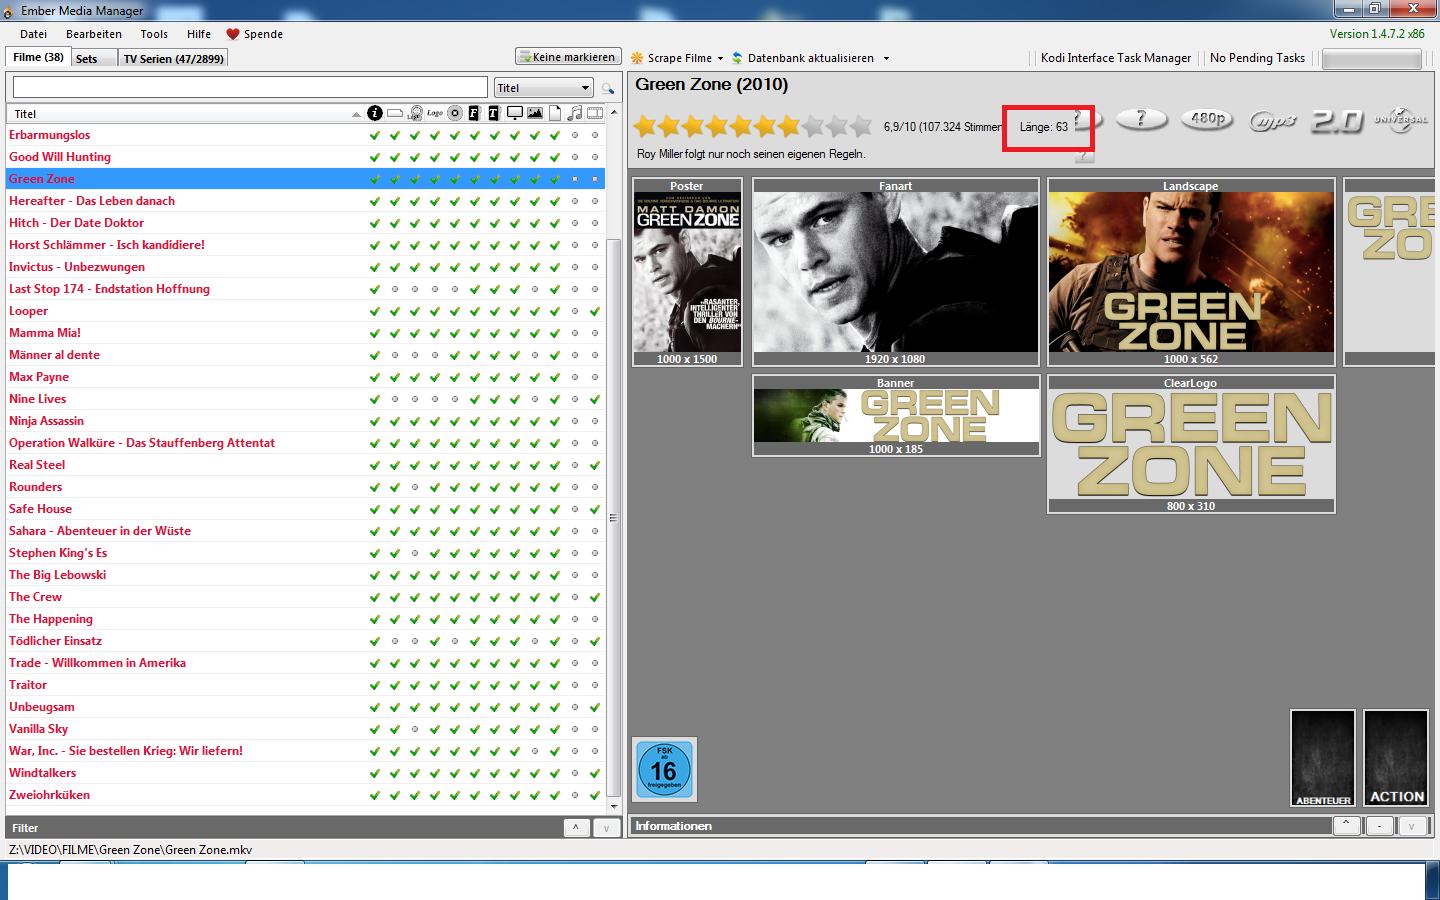The height and width of the screenshot is (900, 1440).
Task: Sort by the NFO info column icon
Action: [375, 113]
